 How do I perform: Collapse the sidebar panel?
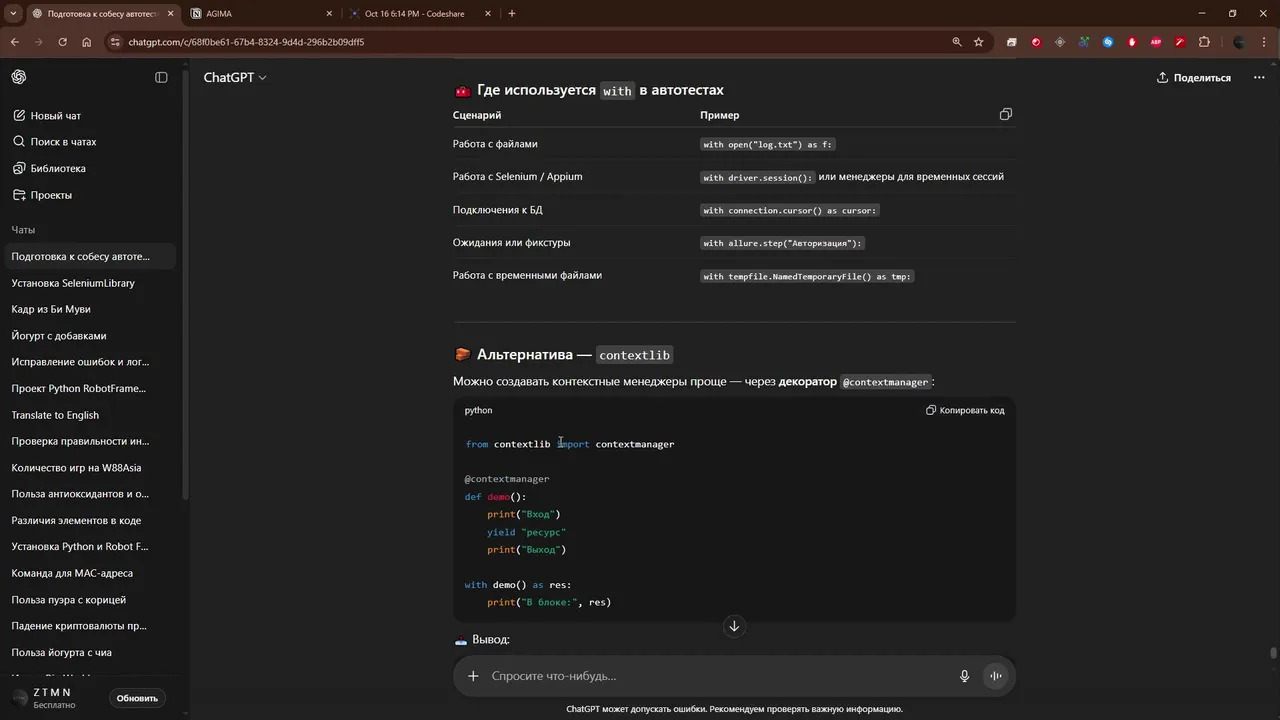(161, 77)
